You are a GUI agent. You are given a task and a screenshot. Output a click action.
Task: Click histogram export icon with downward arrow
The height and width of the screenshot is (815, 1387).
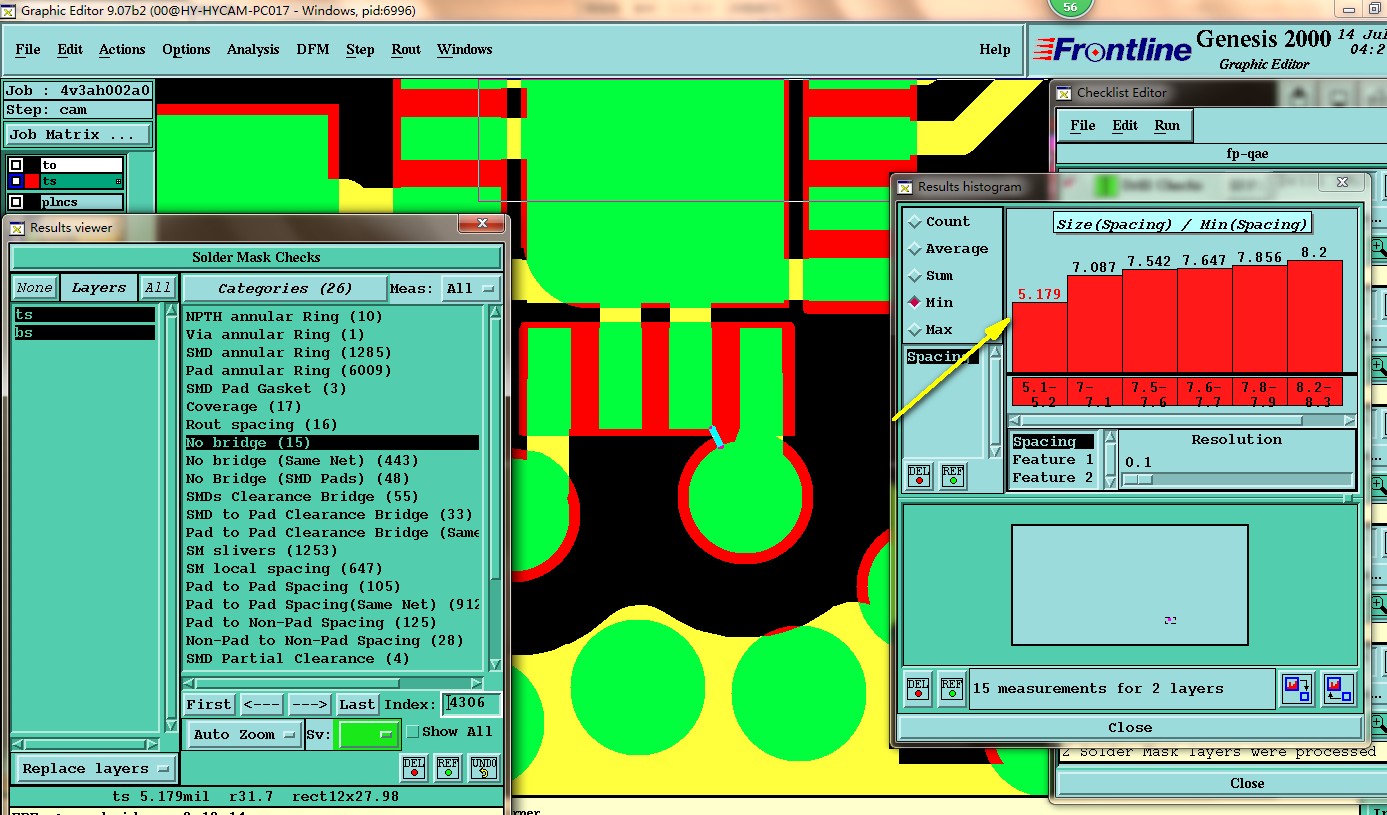pos(1298,688)
